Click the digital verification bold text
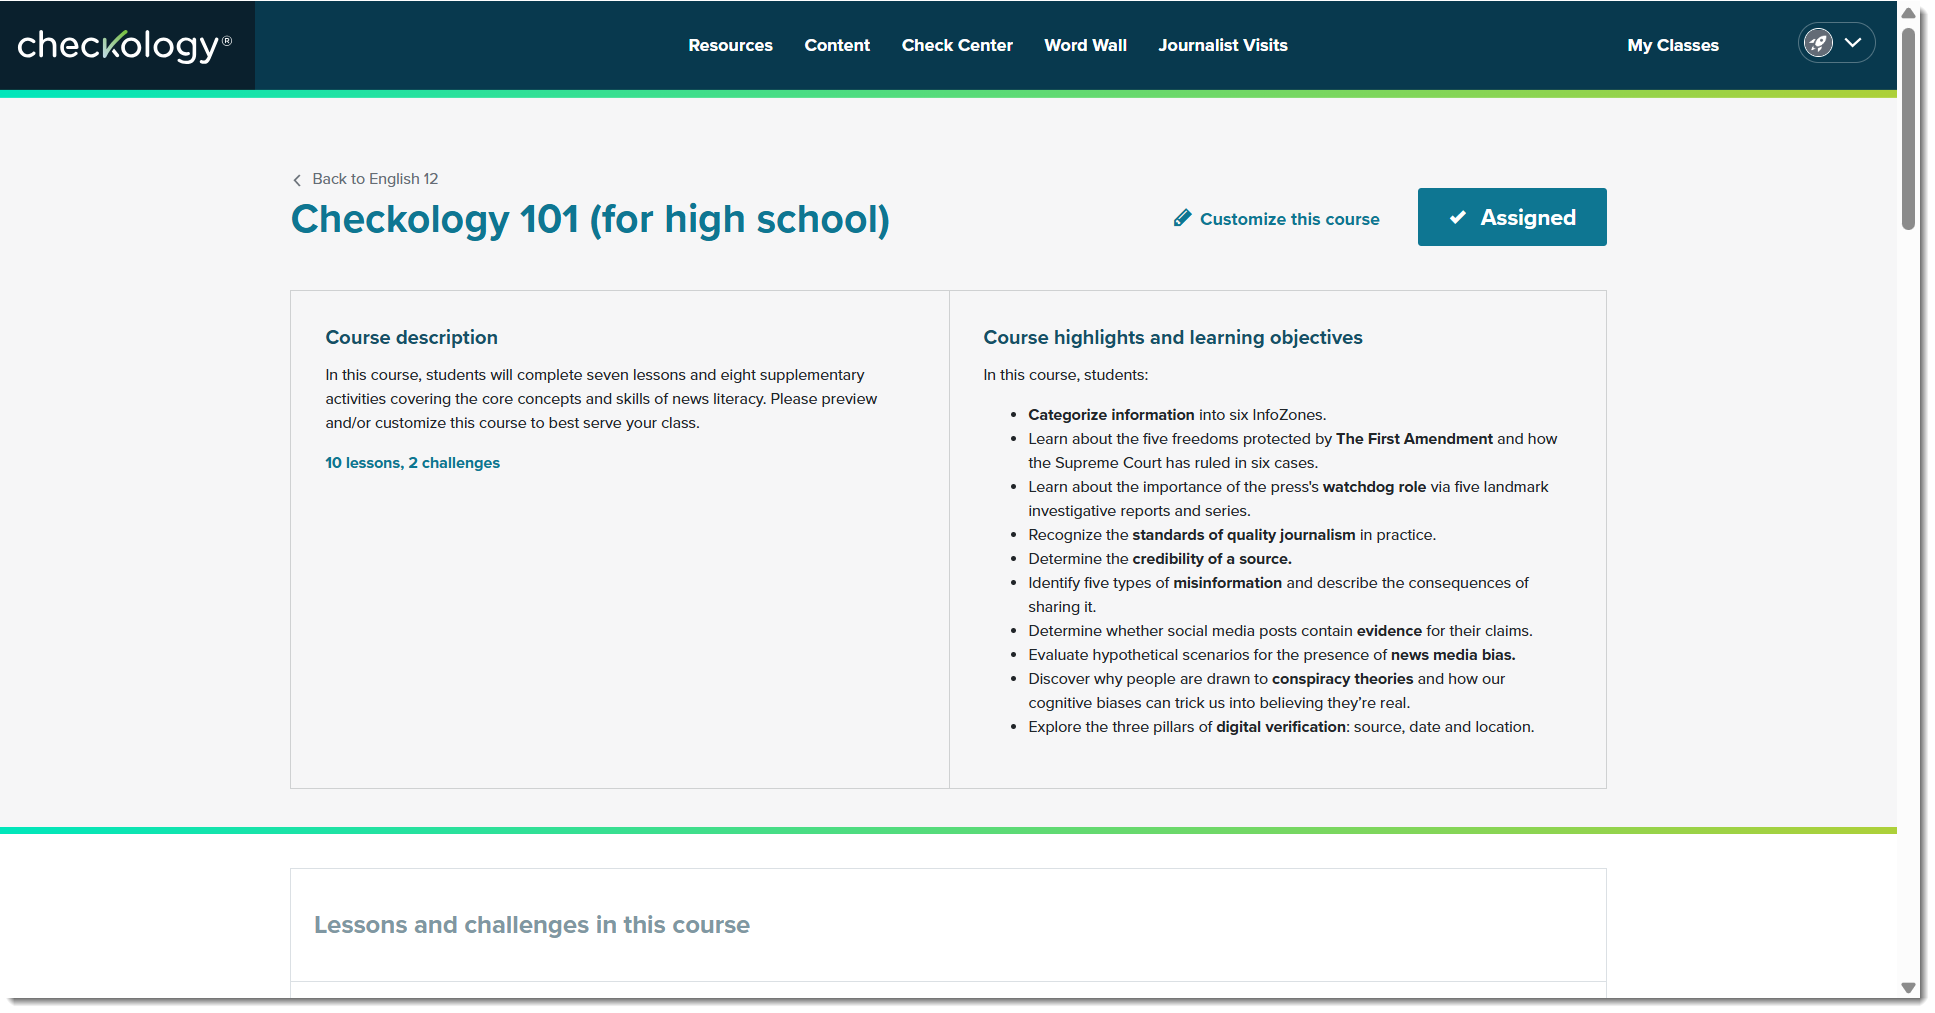The image size is (1935, 1013). tap(1281, 727)
